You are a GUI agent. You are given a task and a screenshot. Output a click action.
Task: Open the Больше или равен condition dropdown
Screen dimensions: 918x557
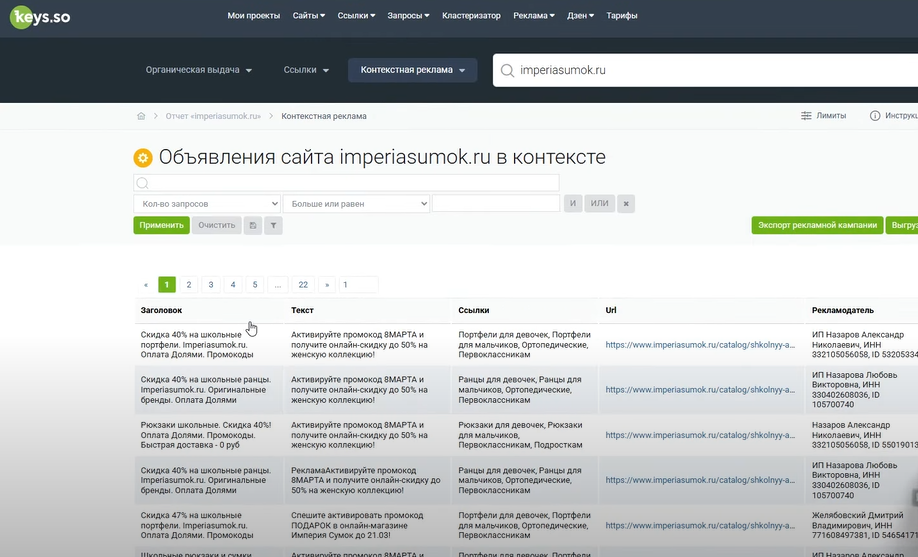[x=356, y=203]
